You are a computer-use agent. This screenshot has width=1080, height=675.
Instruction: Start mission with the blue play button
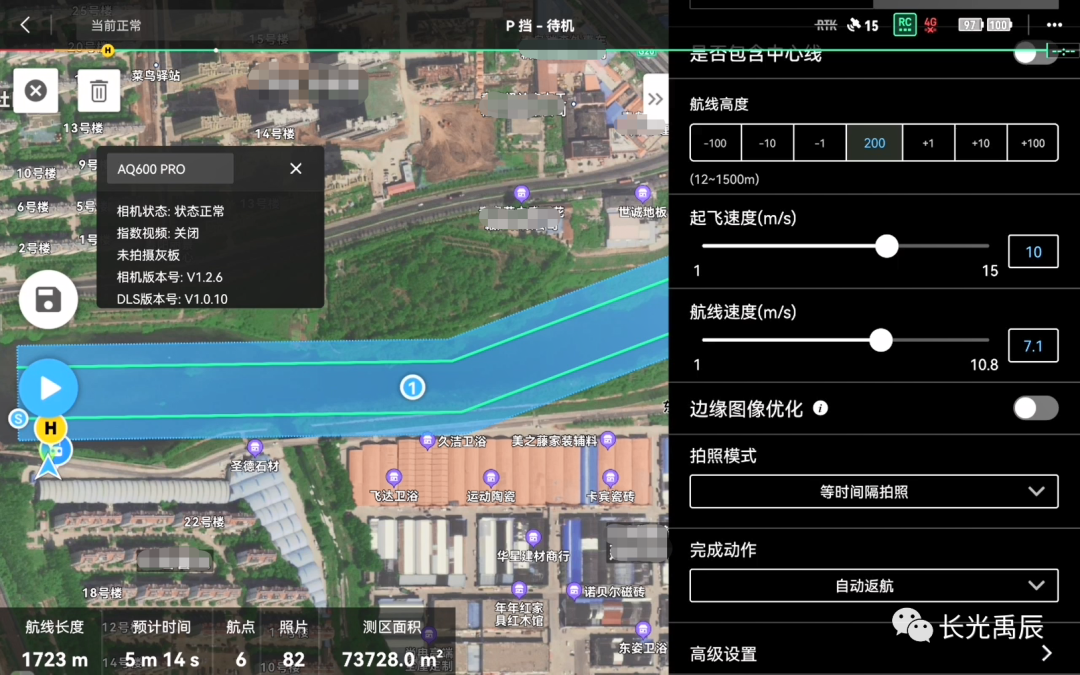(x=49, y=388)
